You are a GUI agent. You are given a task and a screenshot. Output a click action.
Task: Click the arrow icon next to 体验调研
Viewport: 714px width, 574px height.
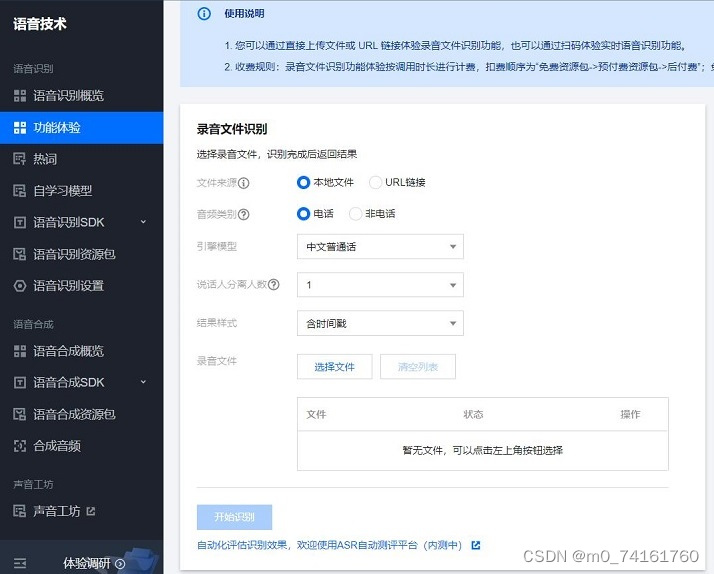click(120, 564)
